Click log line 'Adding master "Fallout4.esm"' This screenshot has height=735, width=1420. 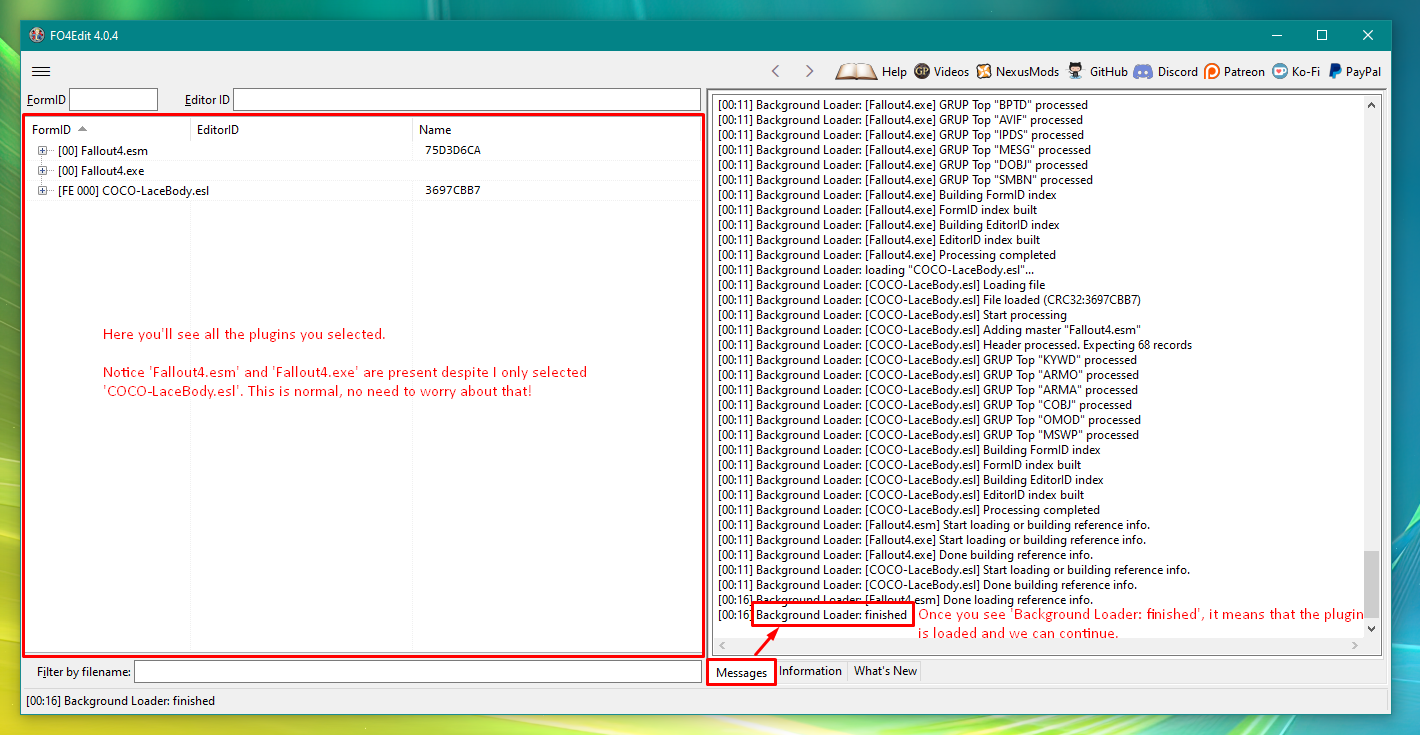click(x=929, y=330)
